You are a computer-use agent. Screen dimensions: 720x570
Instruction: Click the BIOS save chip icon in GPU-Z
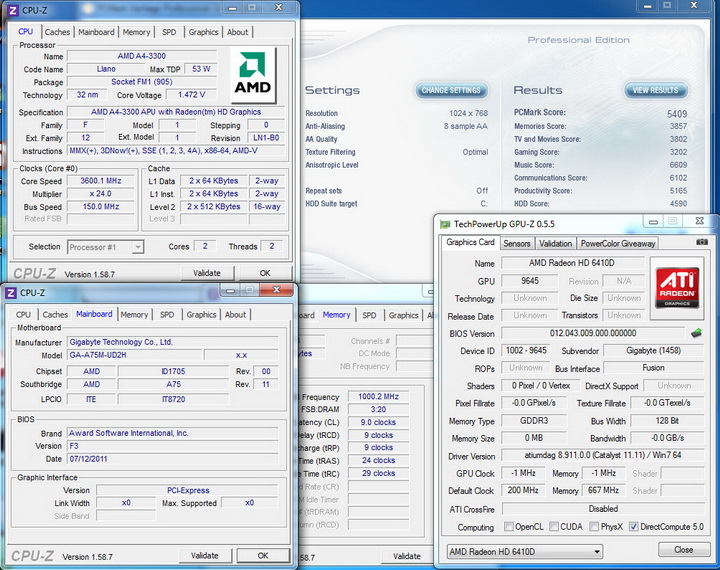click(696, 333)
